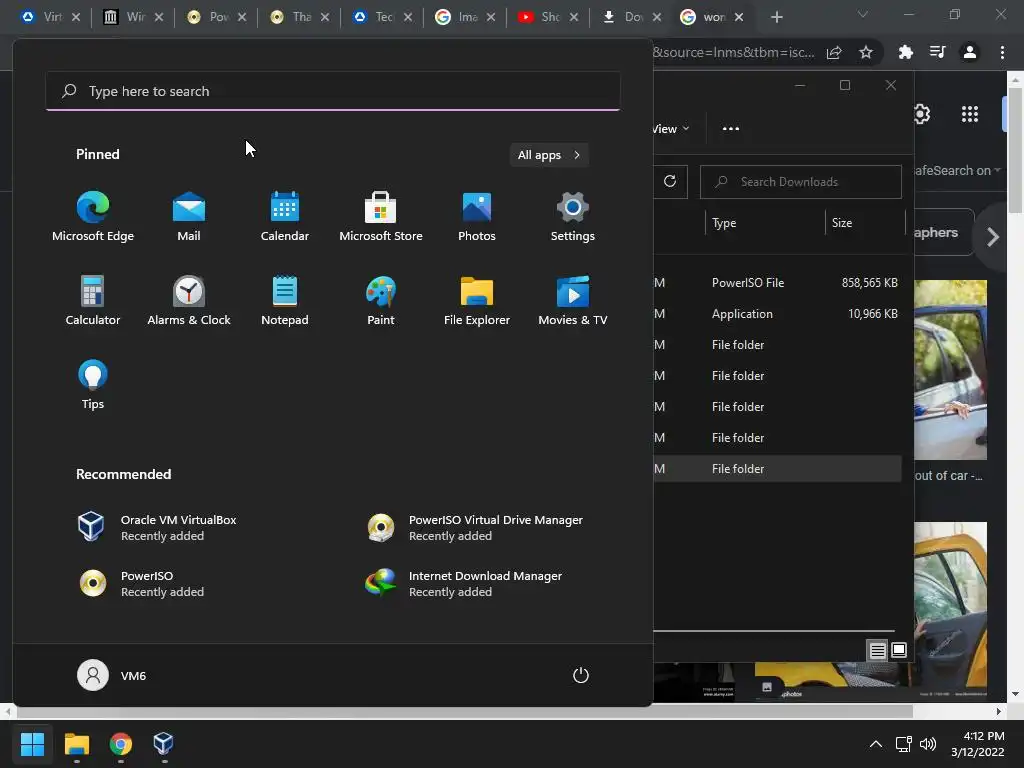Launch the Mail app

pos(189,217)
